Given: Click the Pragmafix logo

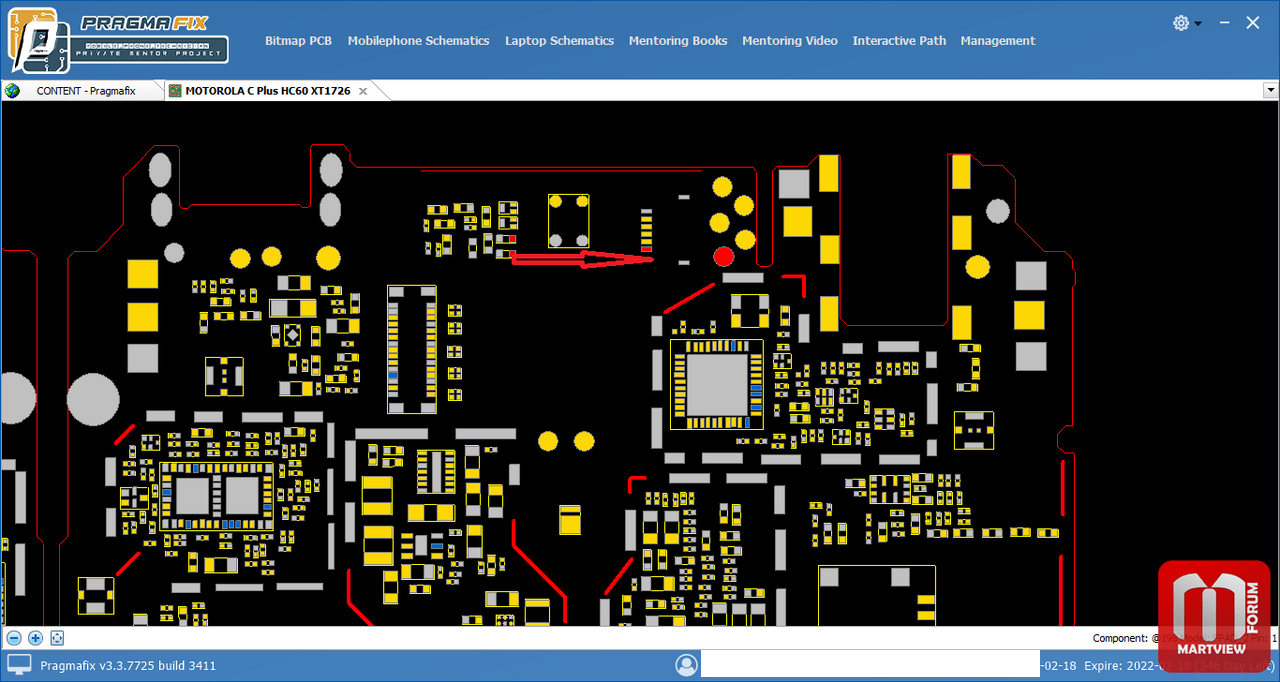Looking at the screenshot, I should [116, 40].
